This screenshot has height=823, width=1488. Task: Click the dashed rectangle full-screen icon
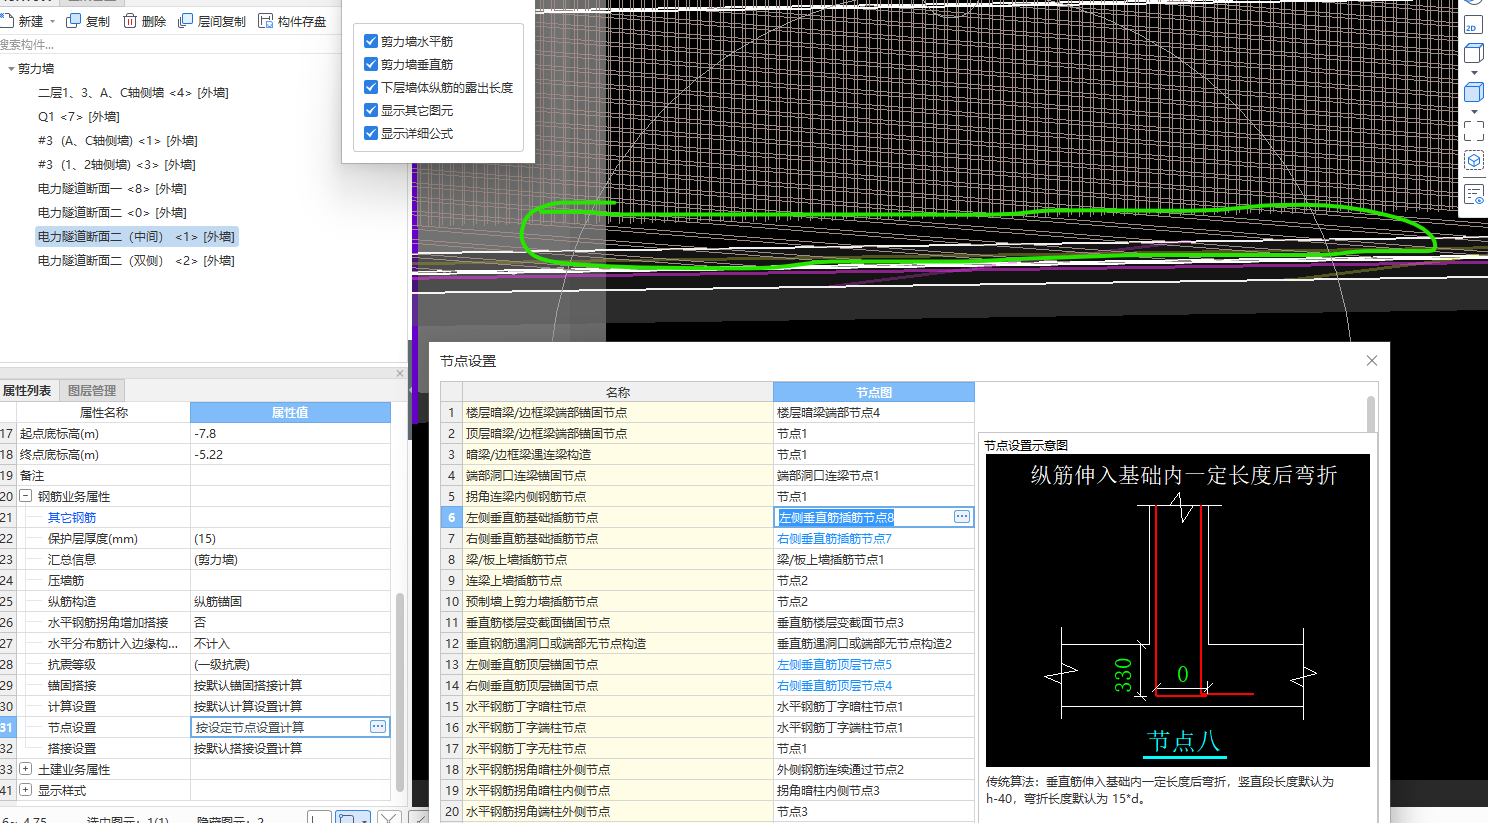pos(1474,131)
